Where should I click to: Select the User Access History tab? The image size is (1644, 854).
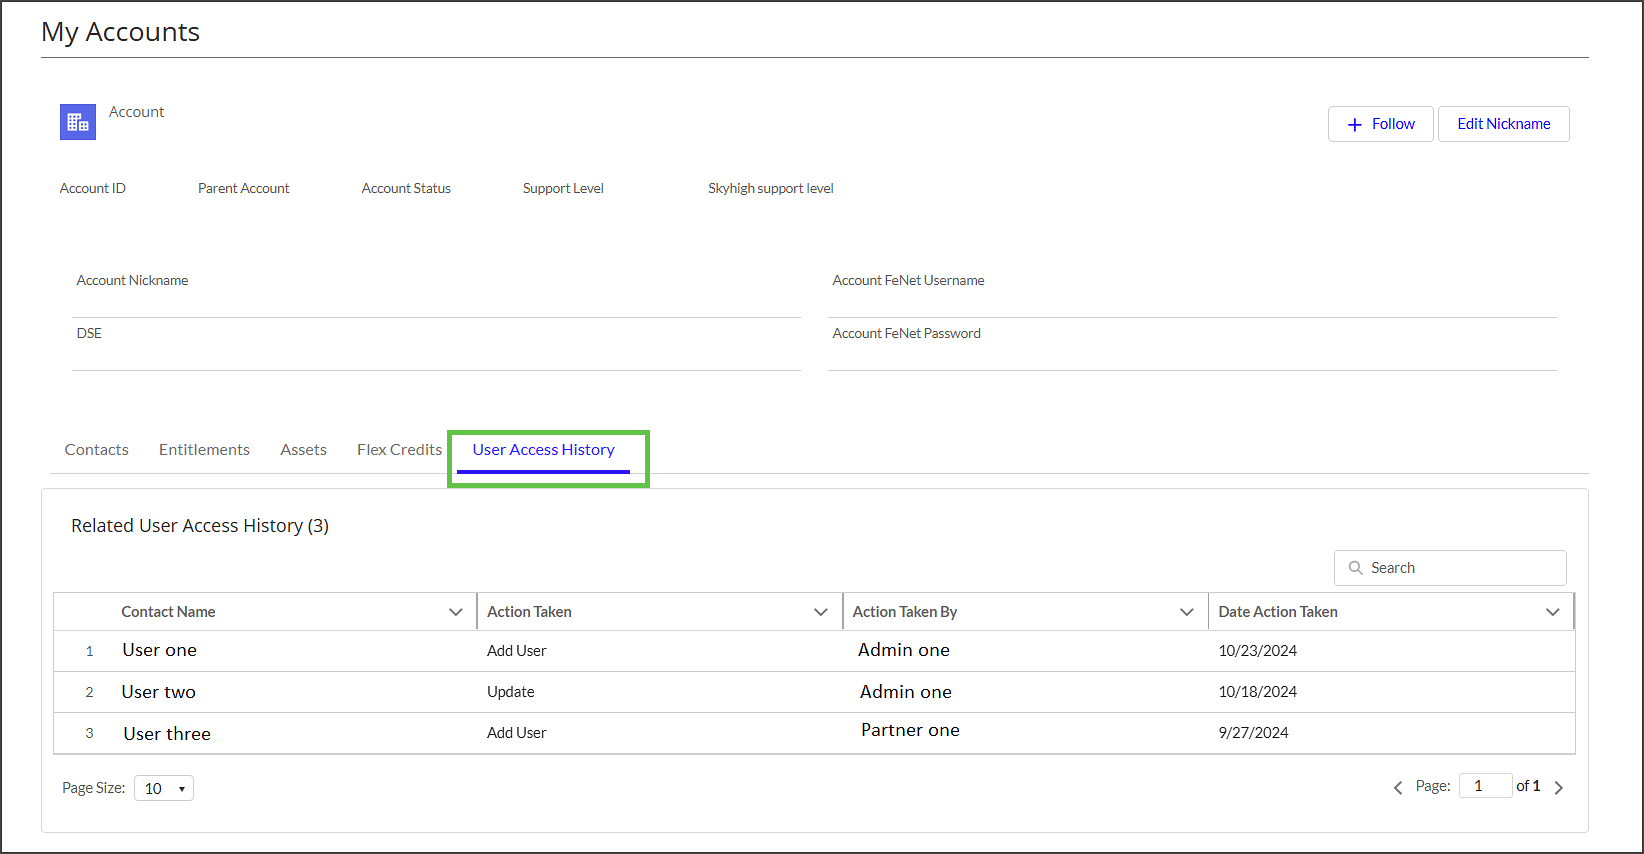(544, 450)
